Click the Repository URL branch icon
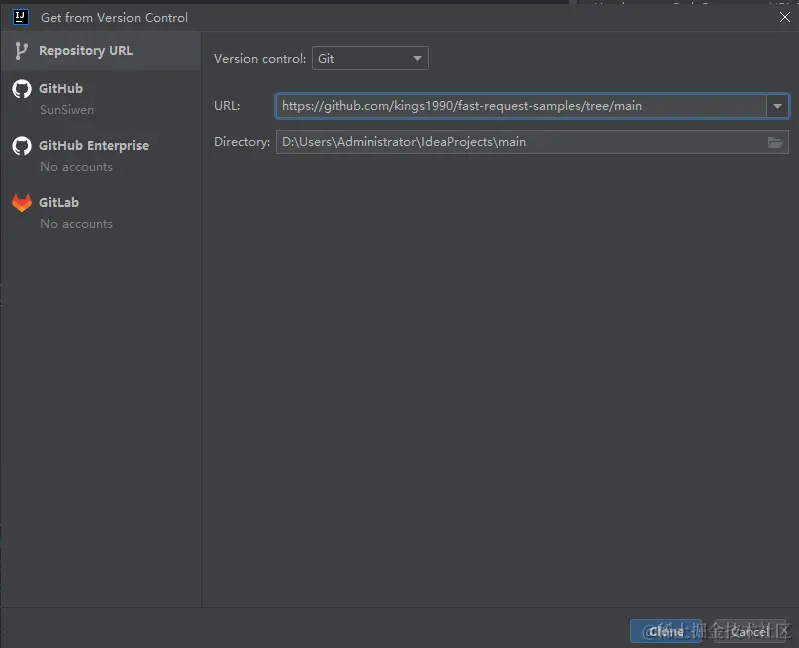The image size is (799, 648). pyautogui.click(x=21, y=51)
